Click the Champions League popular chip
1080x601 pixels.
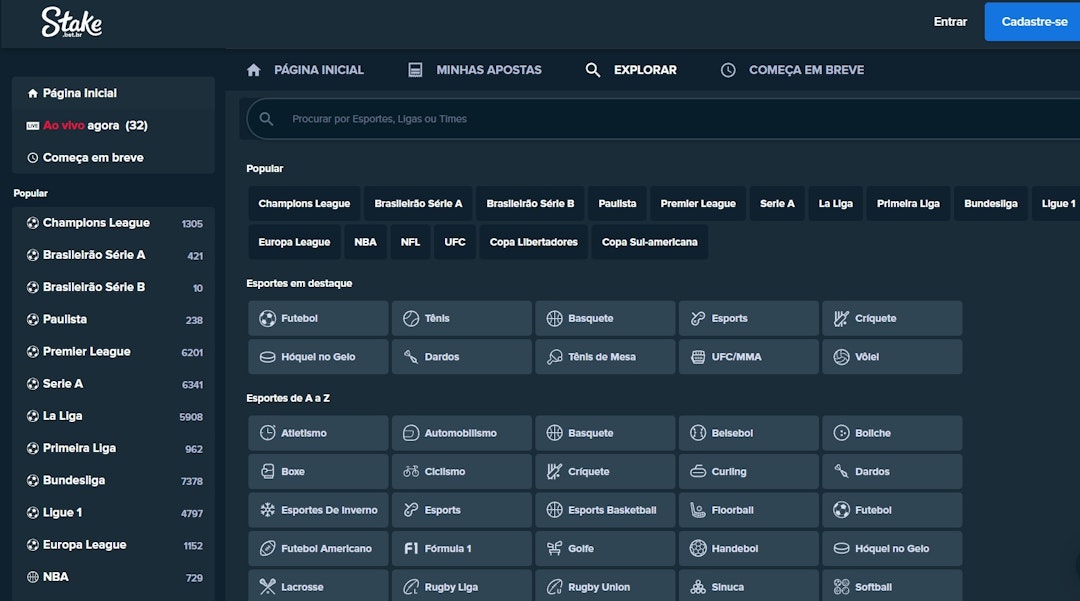tap(304, 204)
